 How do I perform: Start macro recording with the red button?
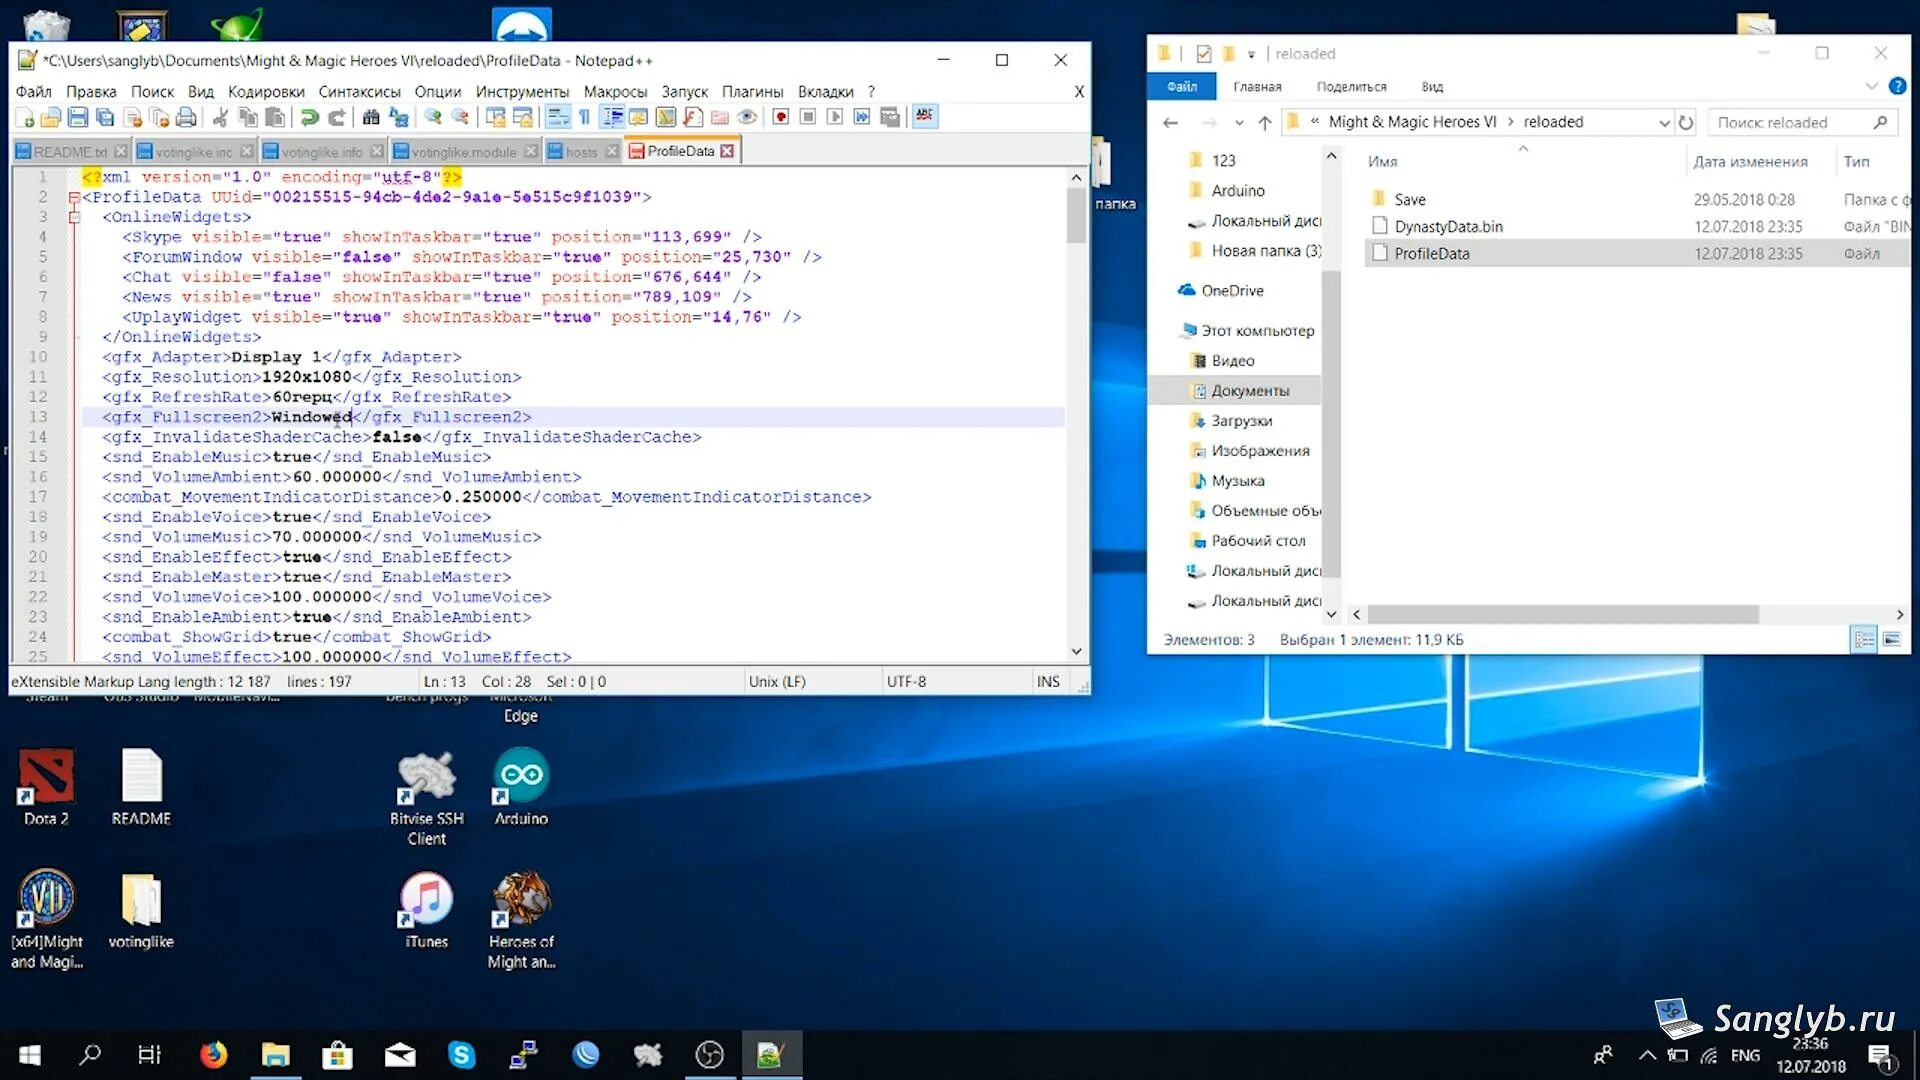tap(781, 117)
